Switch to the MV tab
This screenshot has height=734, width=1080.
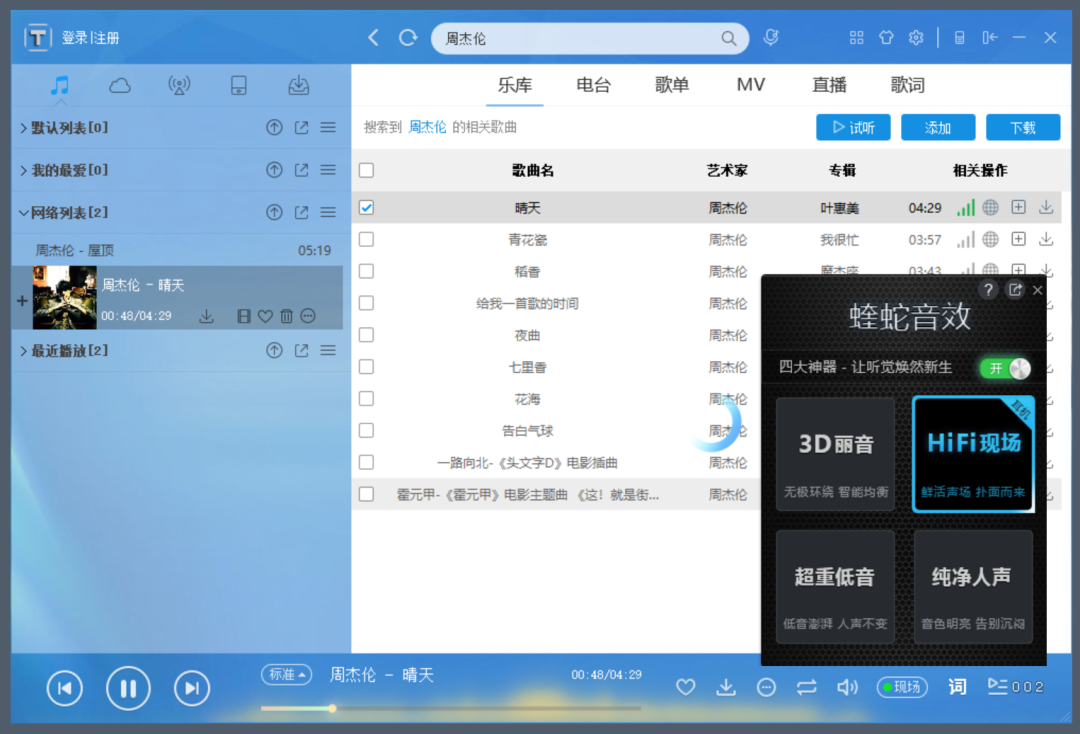pyautogui.click(x=751, y=85)
